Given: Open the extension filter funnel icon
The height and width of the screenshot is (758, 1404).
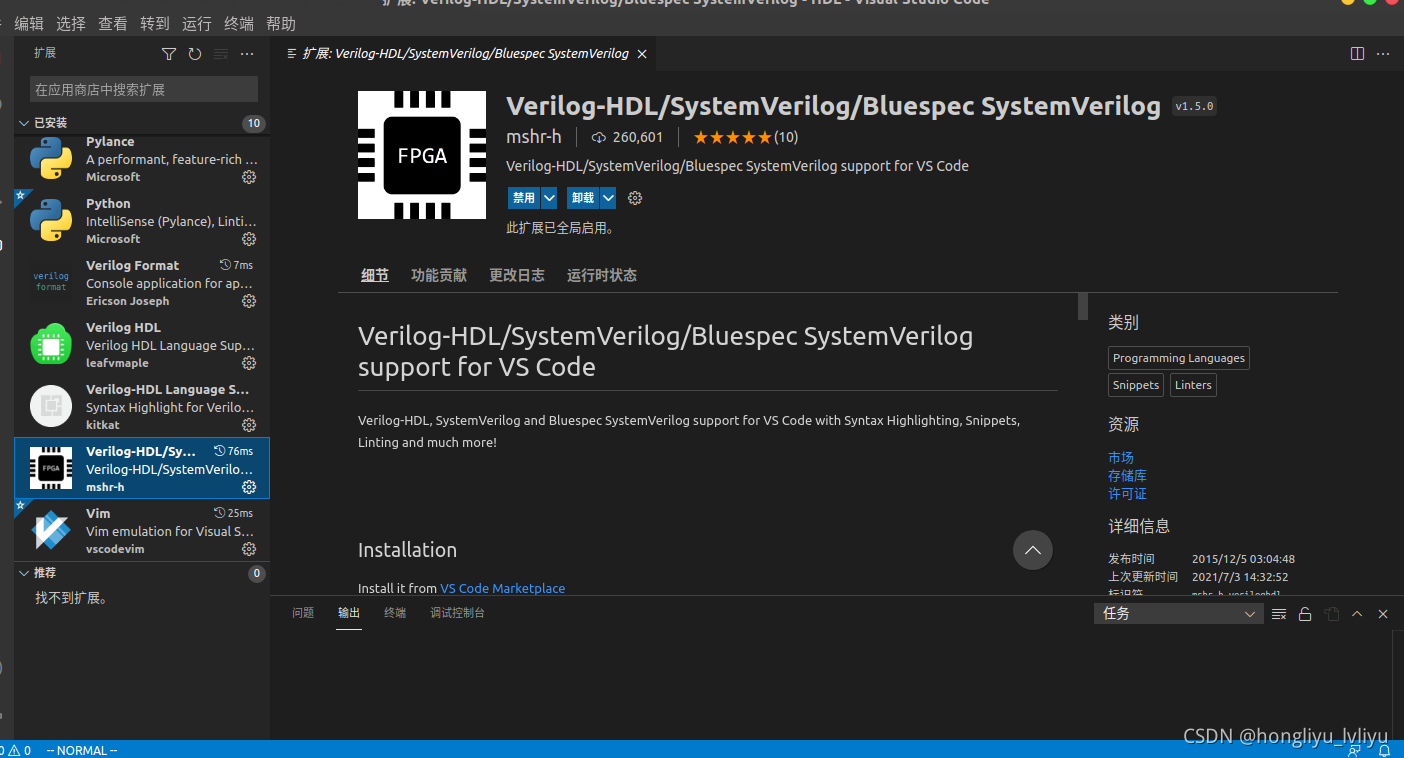Looking at the screenshot, I should click(169, 54).
